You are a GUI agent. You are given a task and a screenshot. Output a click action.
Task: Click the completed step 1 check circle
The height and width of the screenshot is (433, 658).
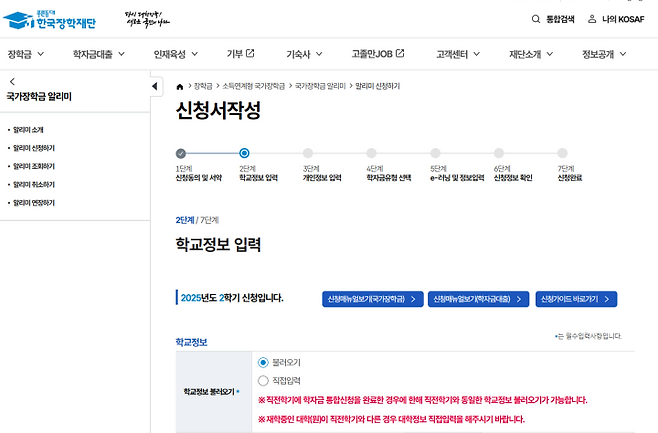[x=181, y=153]
